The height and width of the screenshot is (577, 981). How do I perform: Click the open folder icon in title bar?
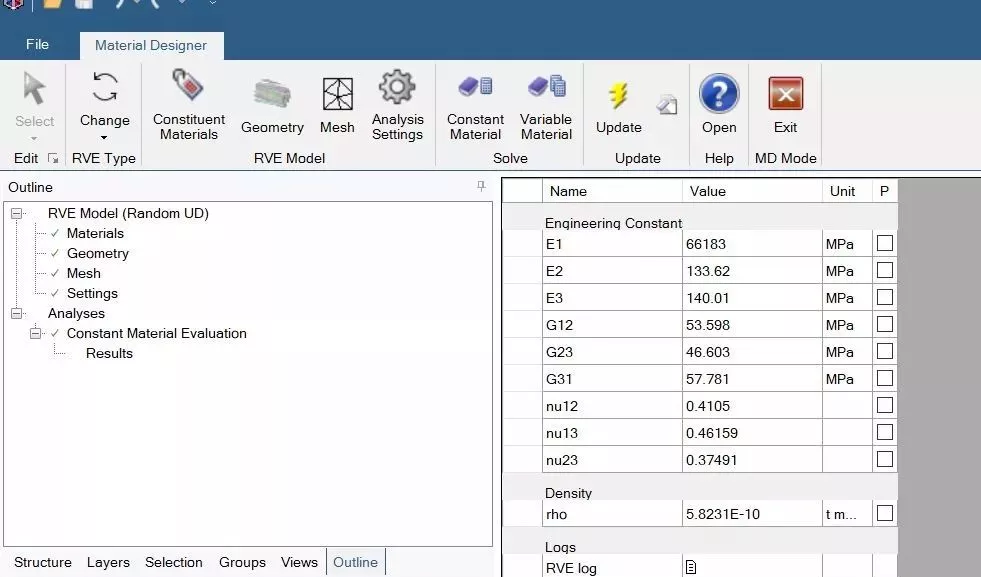(53, 4)
